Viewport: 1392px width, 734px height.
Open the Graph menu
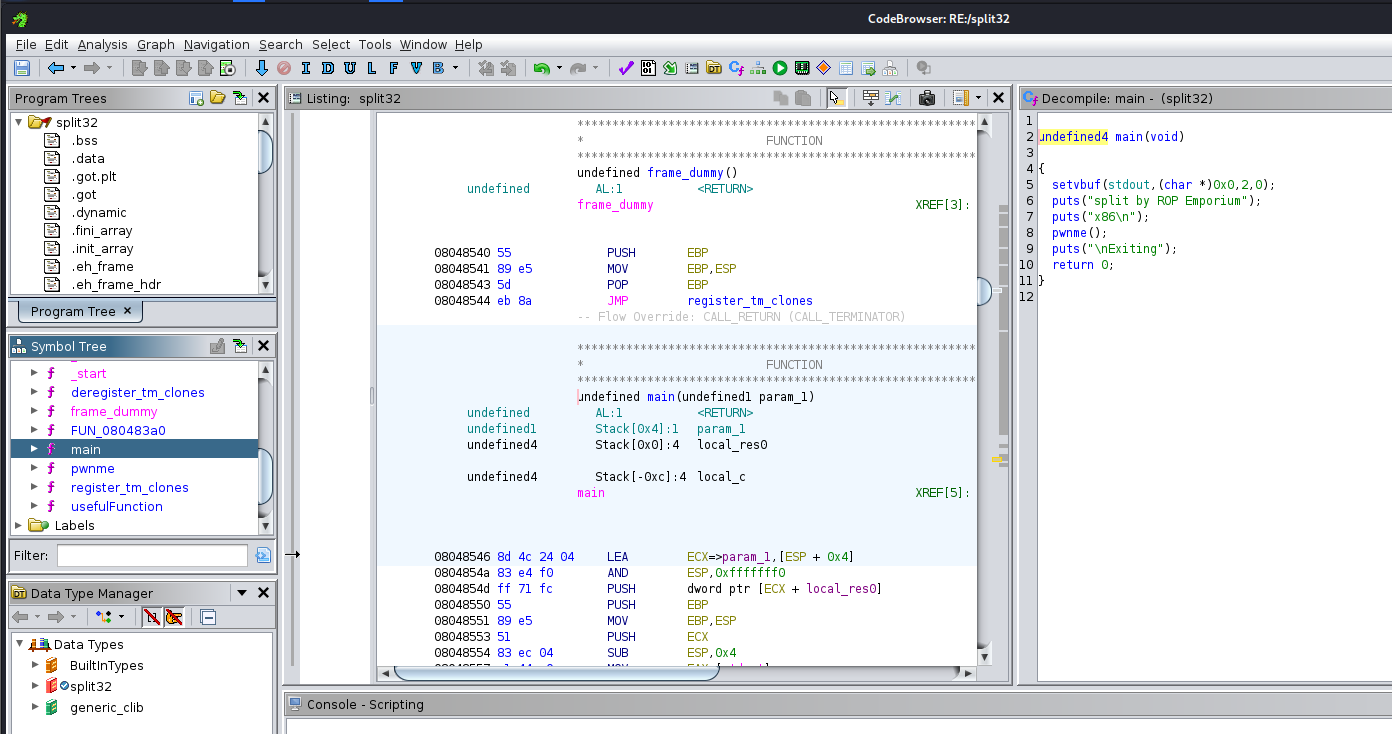tap(156, 44)
